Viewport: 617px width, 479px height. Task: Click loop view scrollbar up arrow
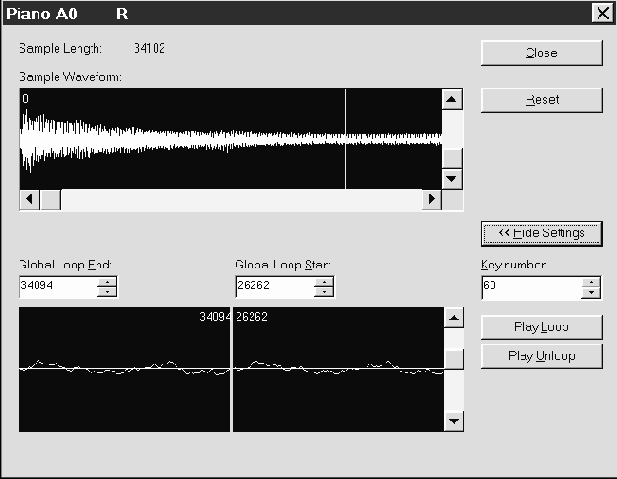pos(454,317)
